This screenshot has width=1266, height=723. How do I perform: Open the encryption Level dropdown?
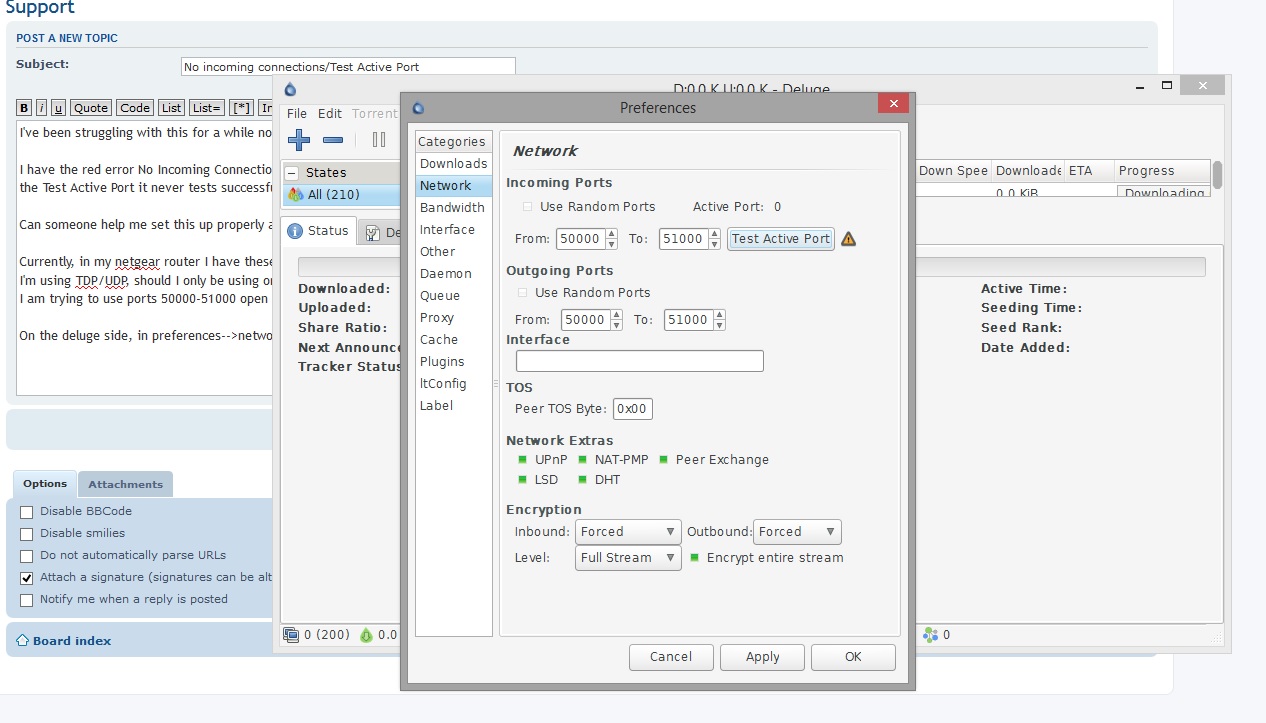628,558
